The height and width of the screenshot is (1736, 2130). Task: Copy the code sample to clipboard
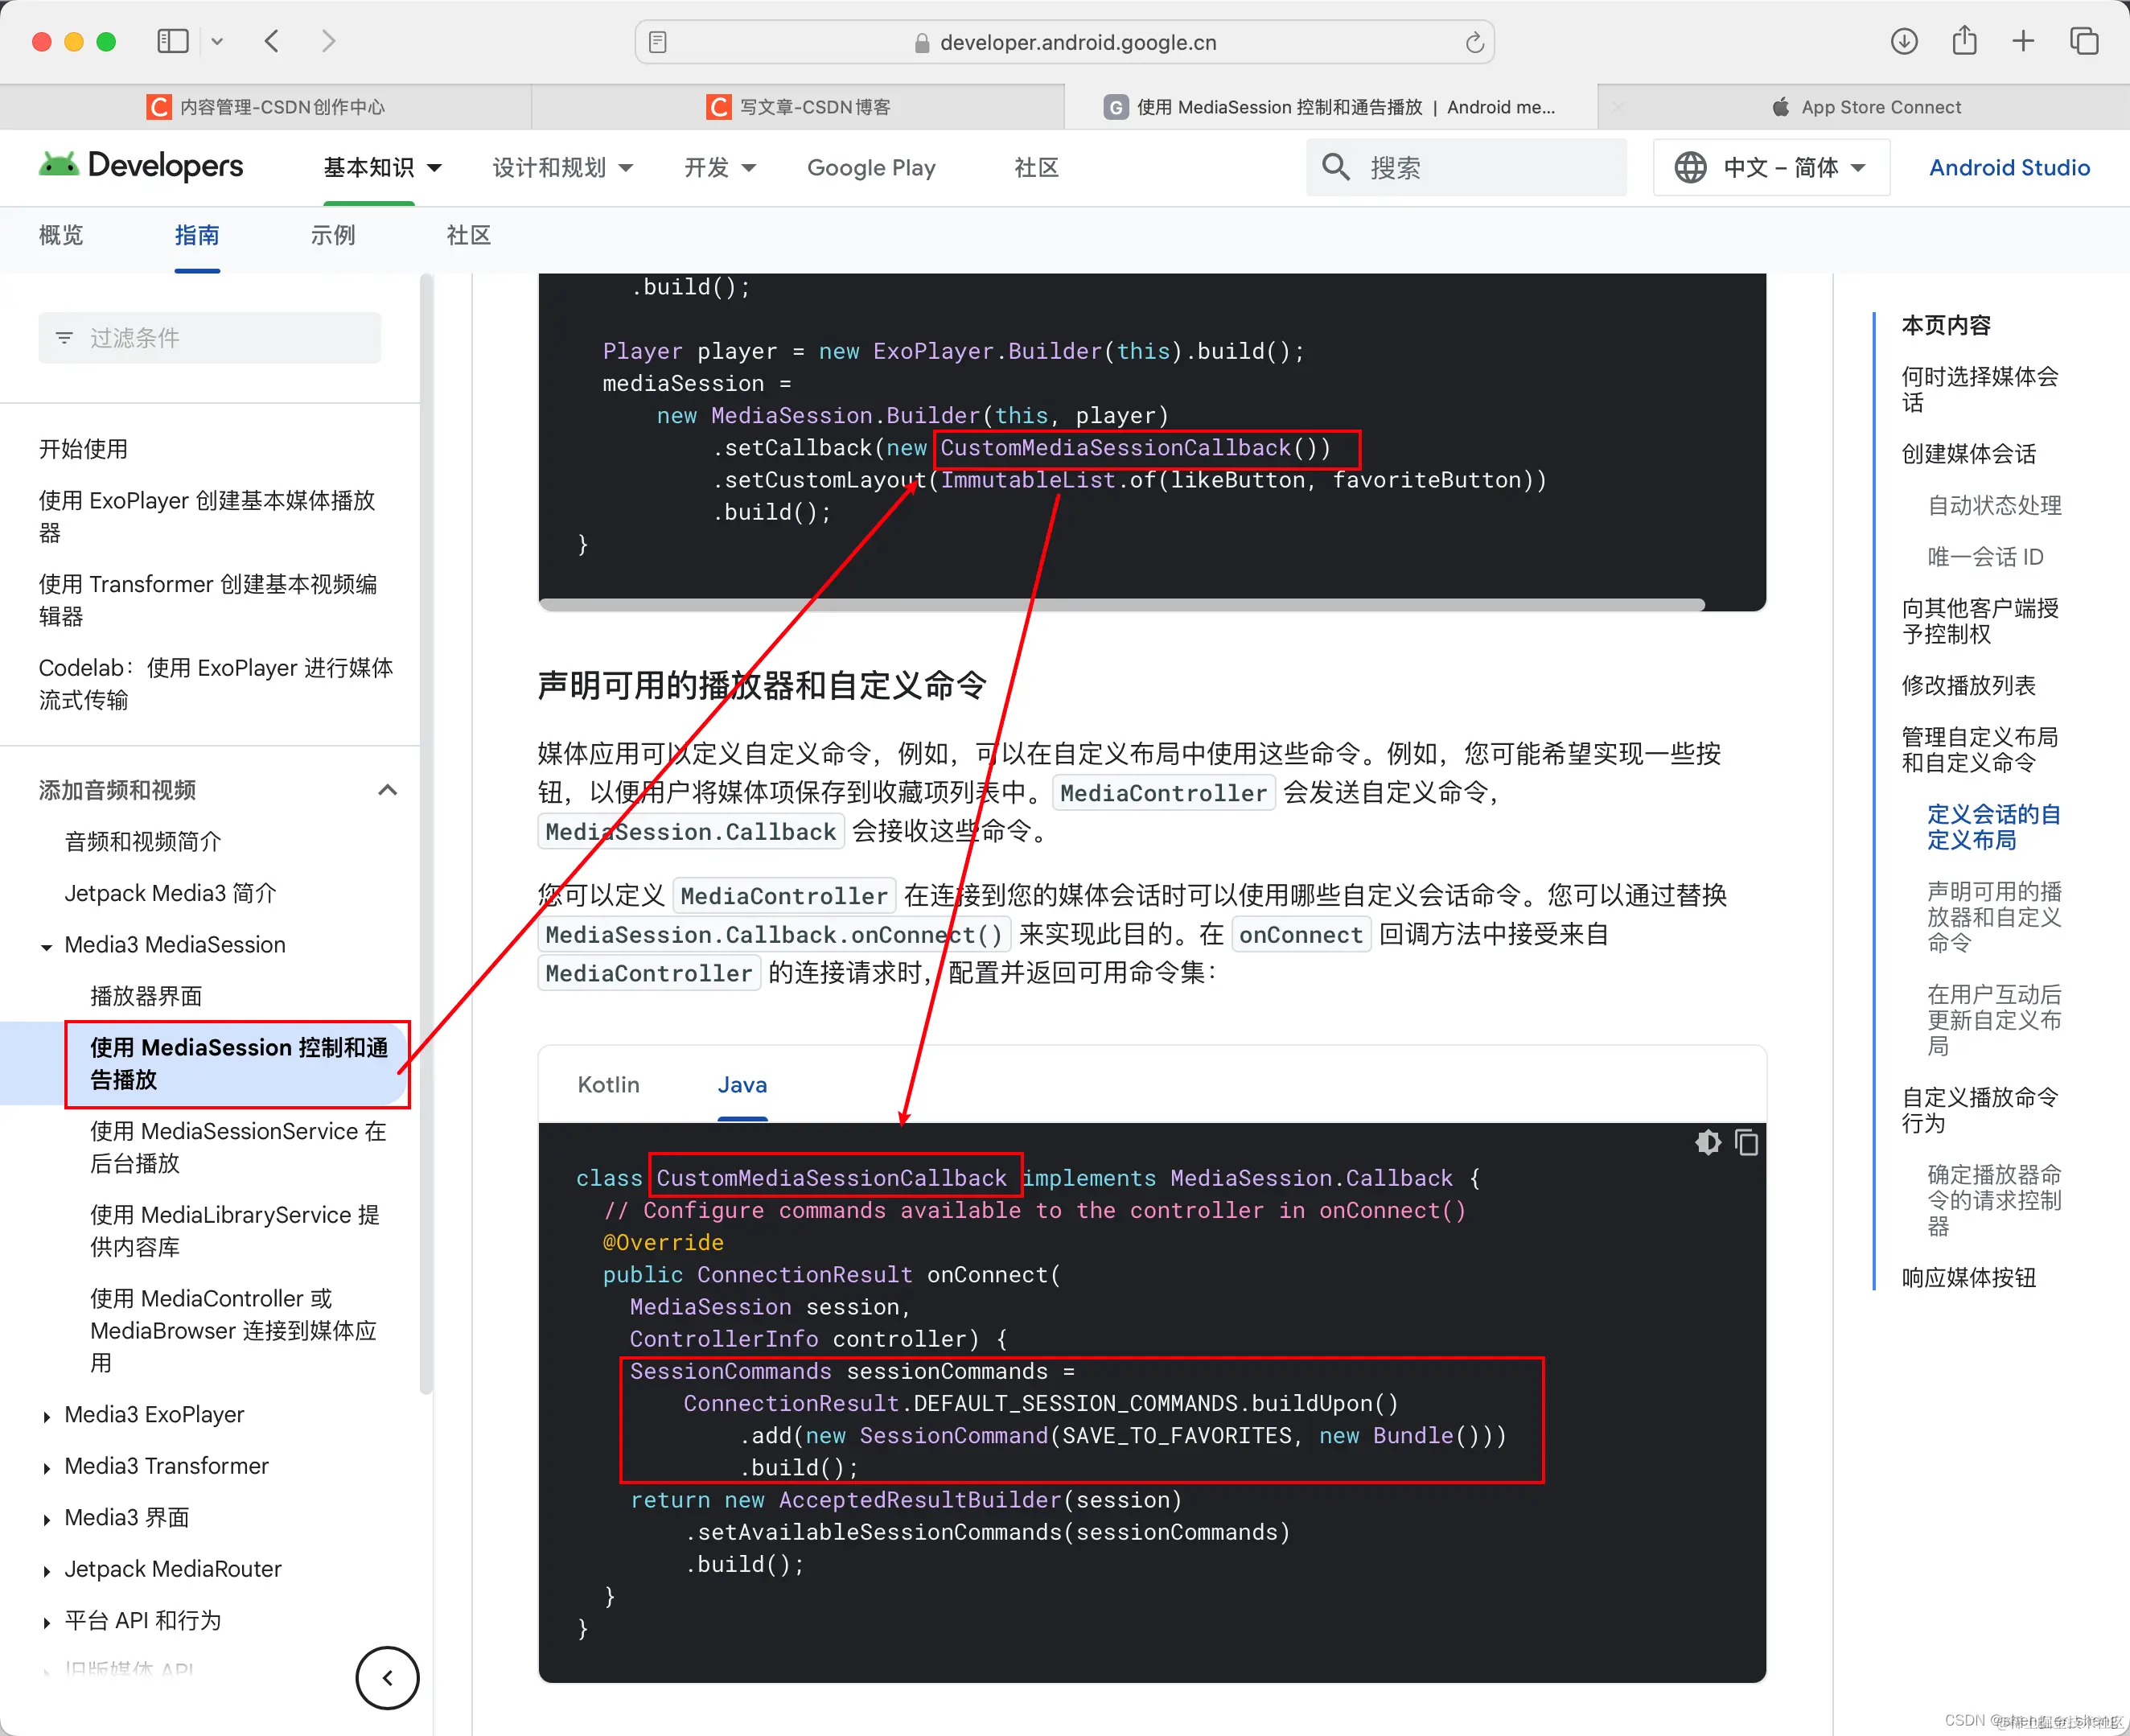(x=1746, y=1142)
